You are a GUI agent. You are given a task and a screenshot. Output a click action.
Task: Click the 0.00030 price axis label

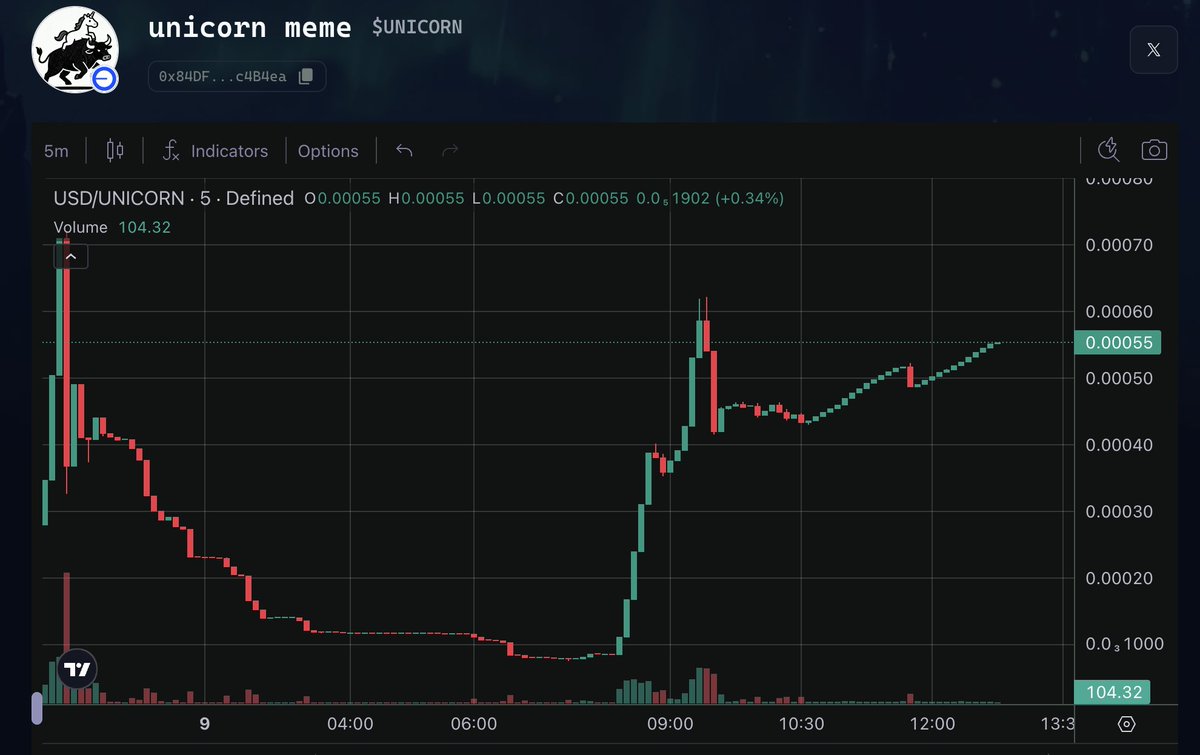[1119, 512]
